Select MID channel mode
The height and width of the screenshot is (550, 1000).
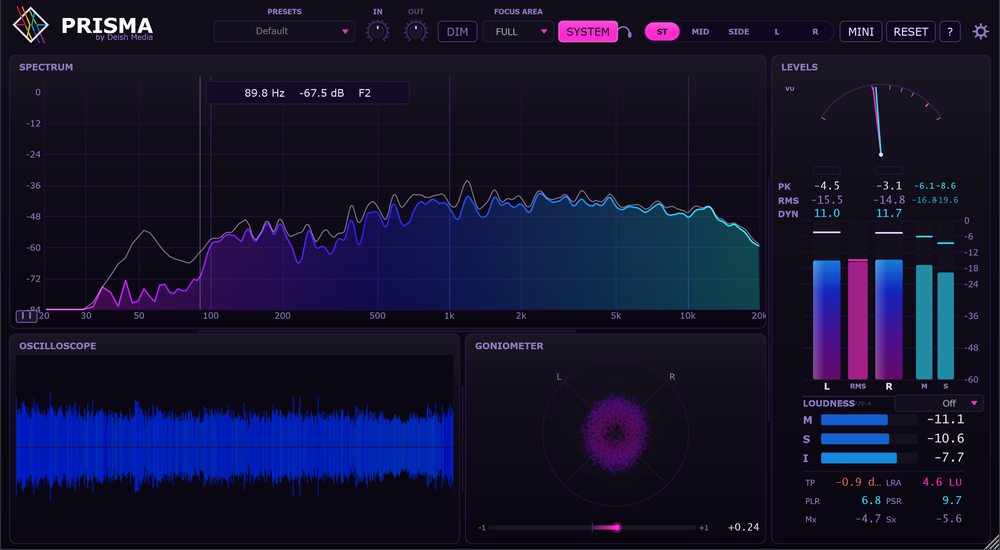pyautogui.click(x=700, y=31)
